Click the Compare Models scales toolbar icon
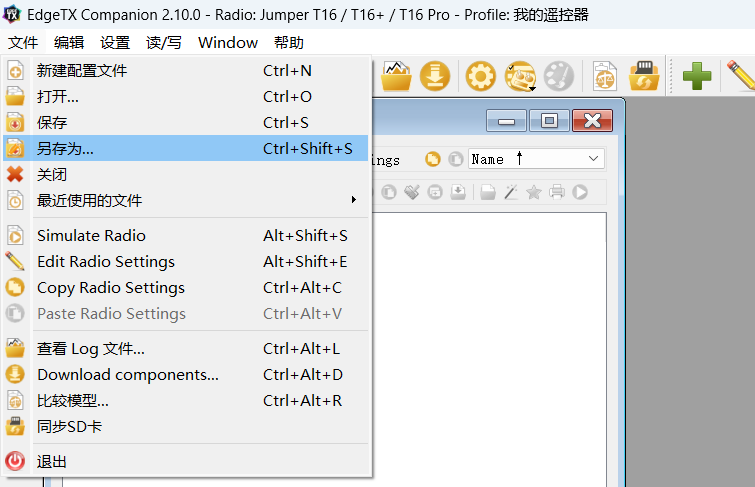This screenshot has height=487, width=755. point(605,76)
